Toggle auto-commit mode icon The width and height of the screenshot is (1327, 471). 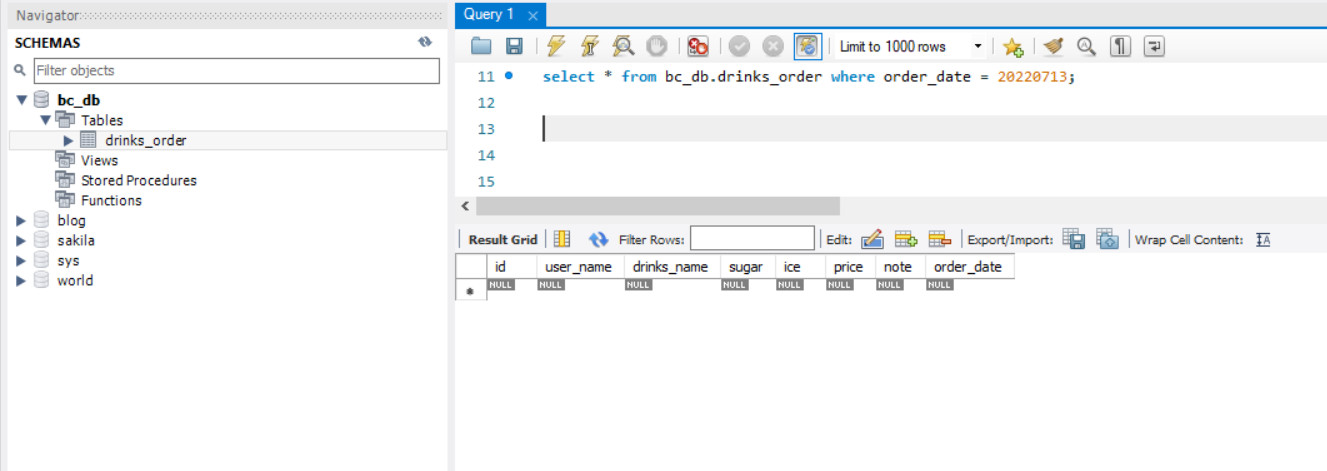[x=807, y=46]
